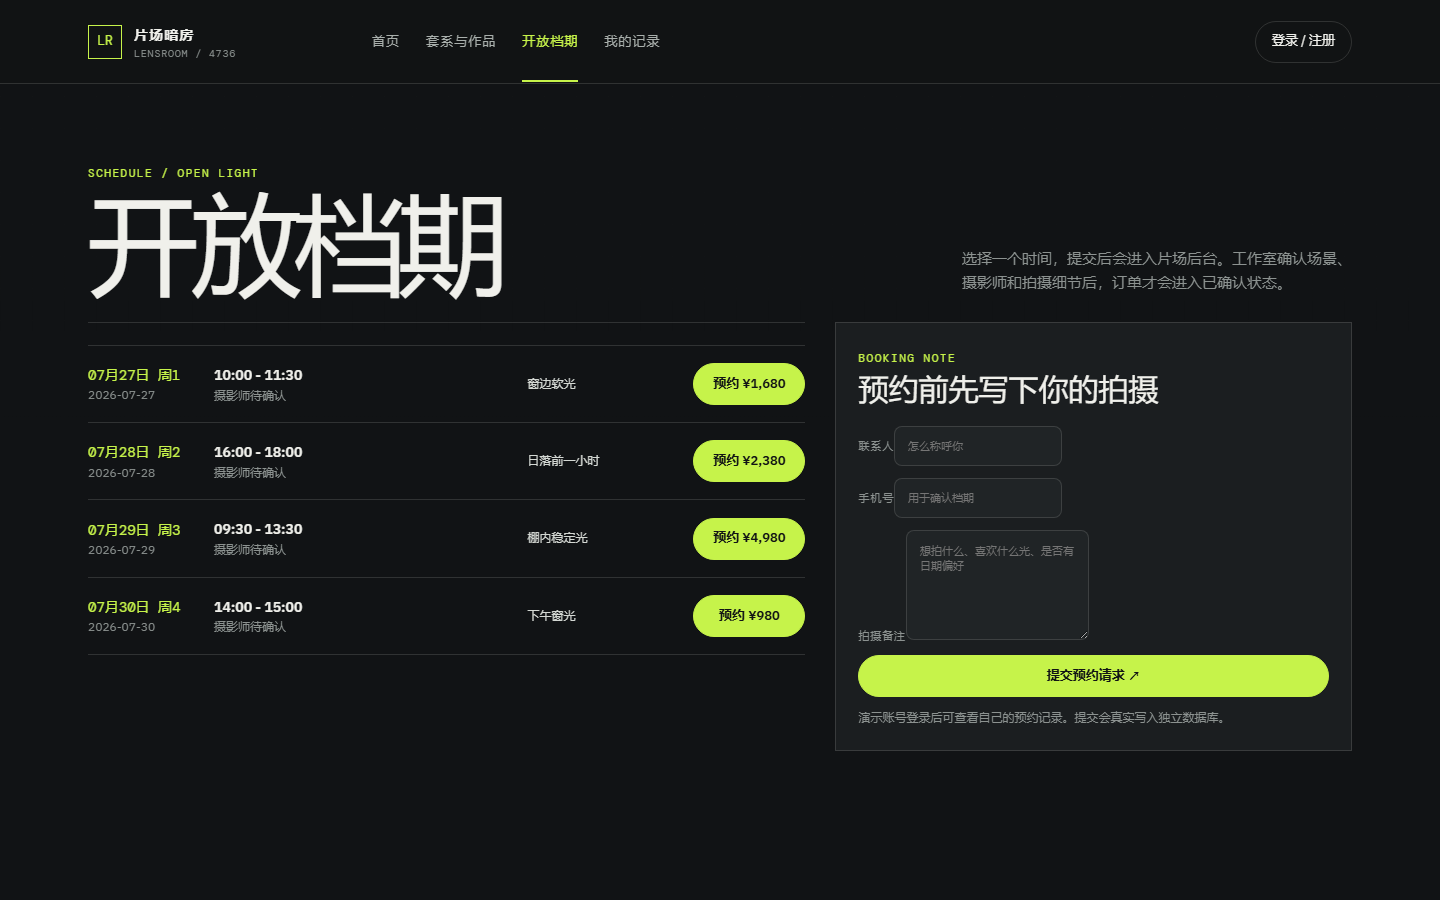This screenshot has height=900, width=1440.
Task: Click the 下午窗光 label
Action: click(x=551, y=616)
